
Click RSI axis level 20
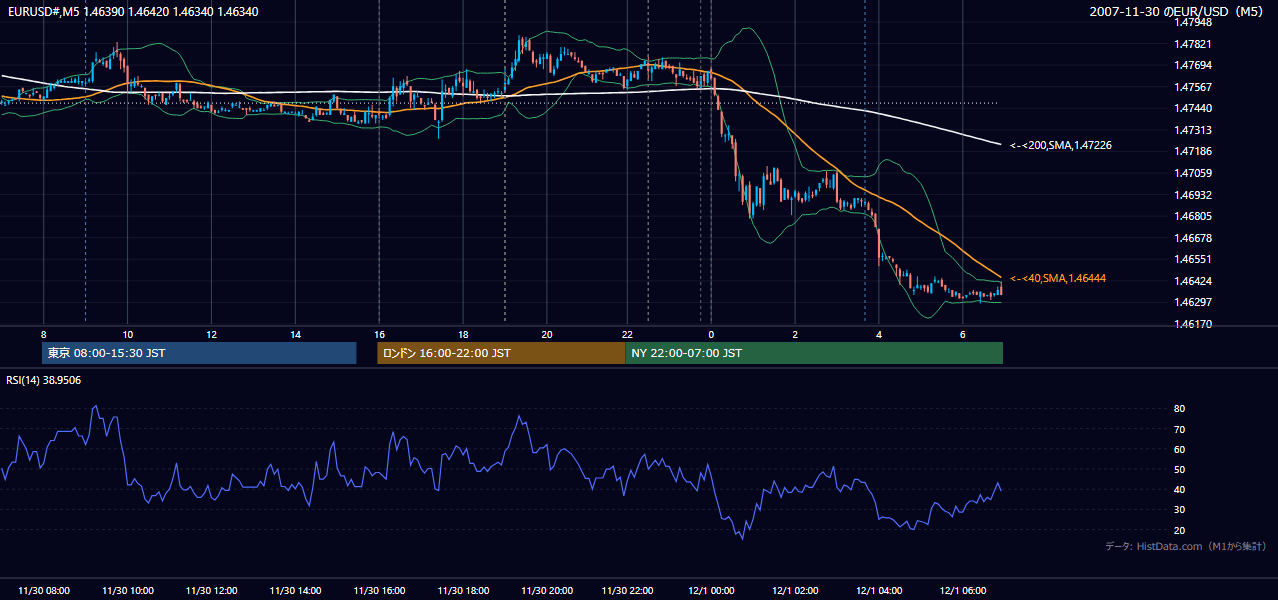[x=1179, y=530]
